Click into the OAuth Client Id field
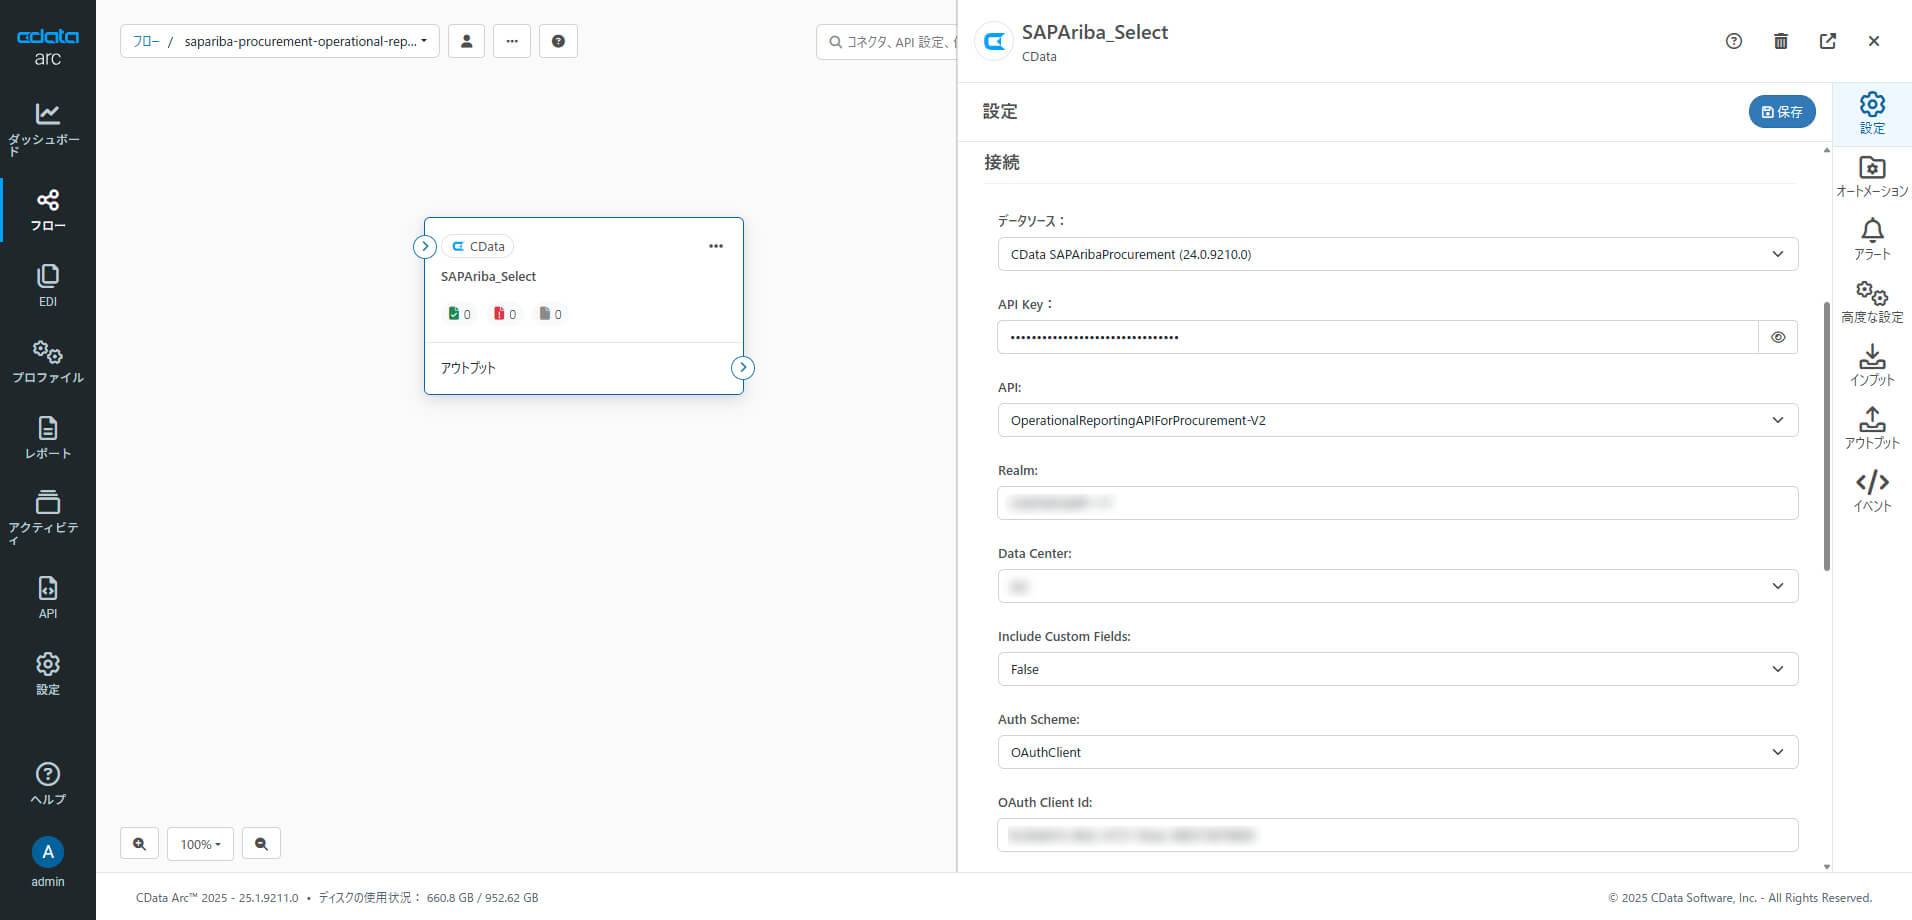This screenshot has width=1912, height=920. (1397, 835)
